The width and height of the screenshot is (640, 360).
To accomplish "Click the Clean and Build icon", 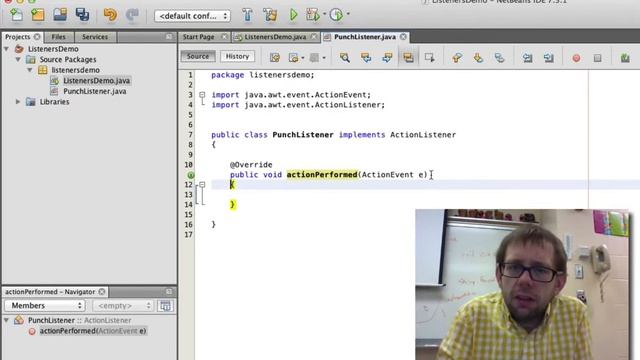I will [270, 15].
